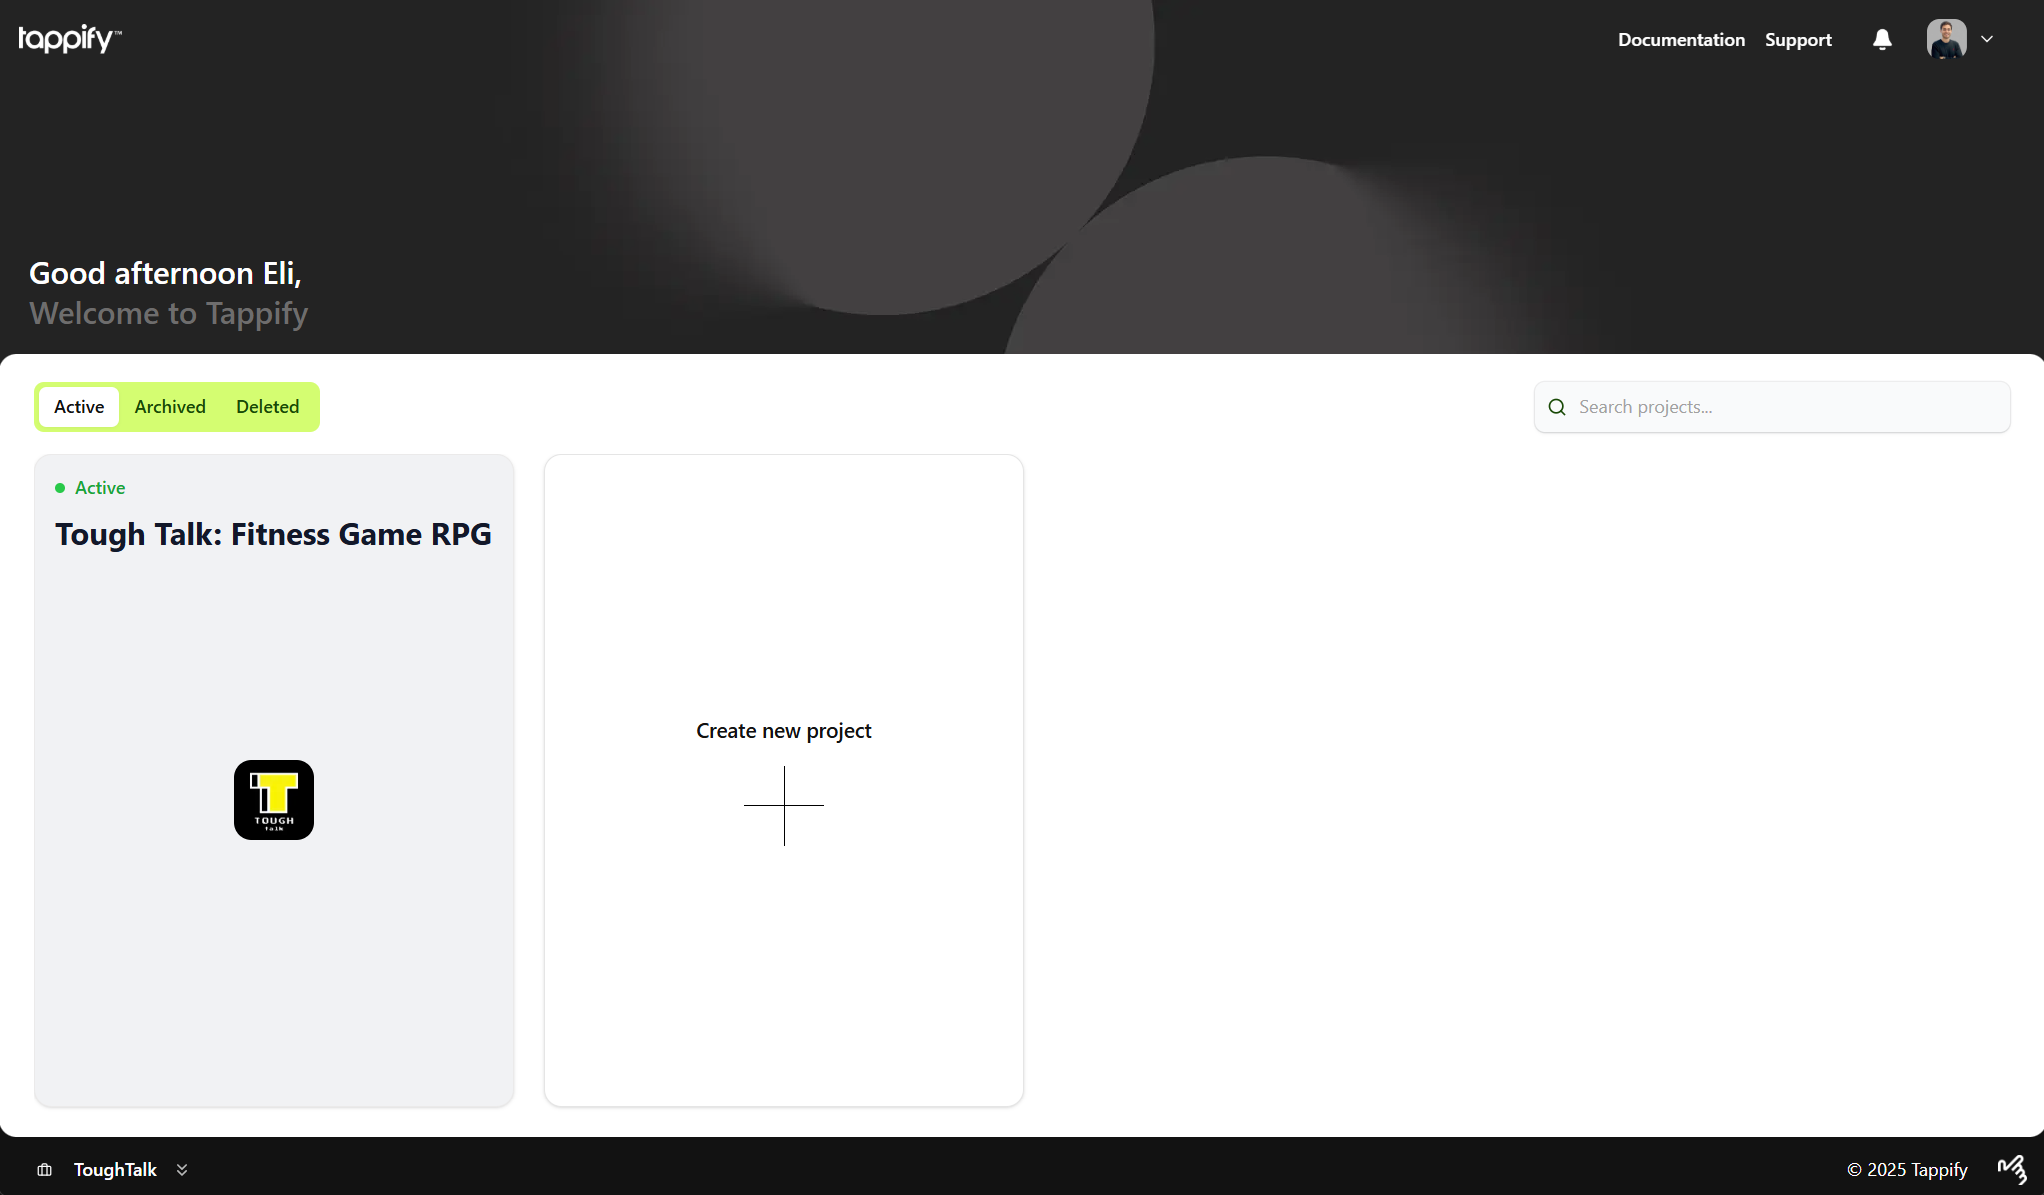Click the search magnifier icon
2044x1195 pixels.
[x=1557, y=407]
